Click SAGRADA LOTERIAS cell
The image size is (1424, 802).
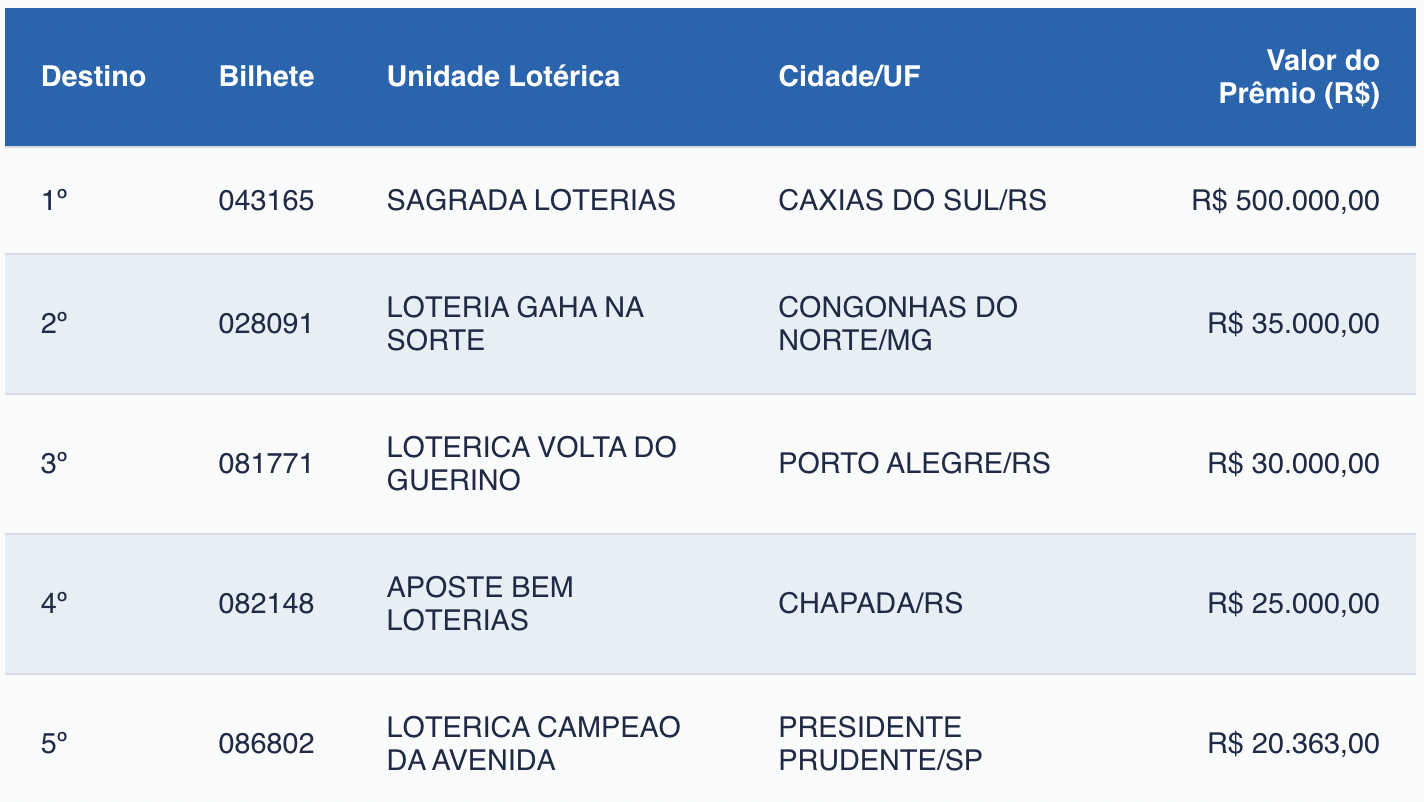pos(531,201)
